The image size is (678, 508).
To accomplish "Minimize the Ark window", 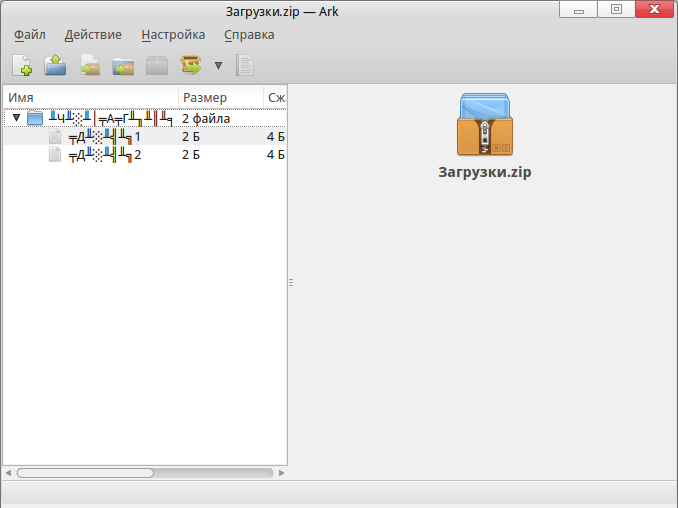I will coord(579,9).
